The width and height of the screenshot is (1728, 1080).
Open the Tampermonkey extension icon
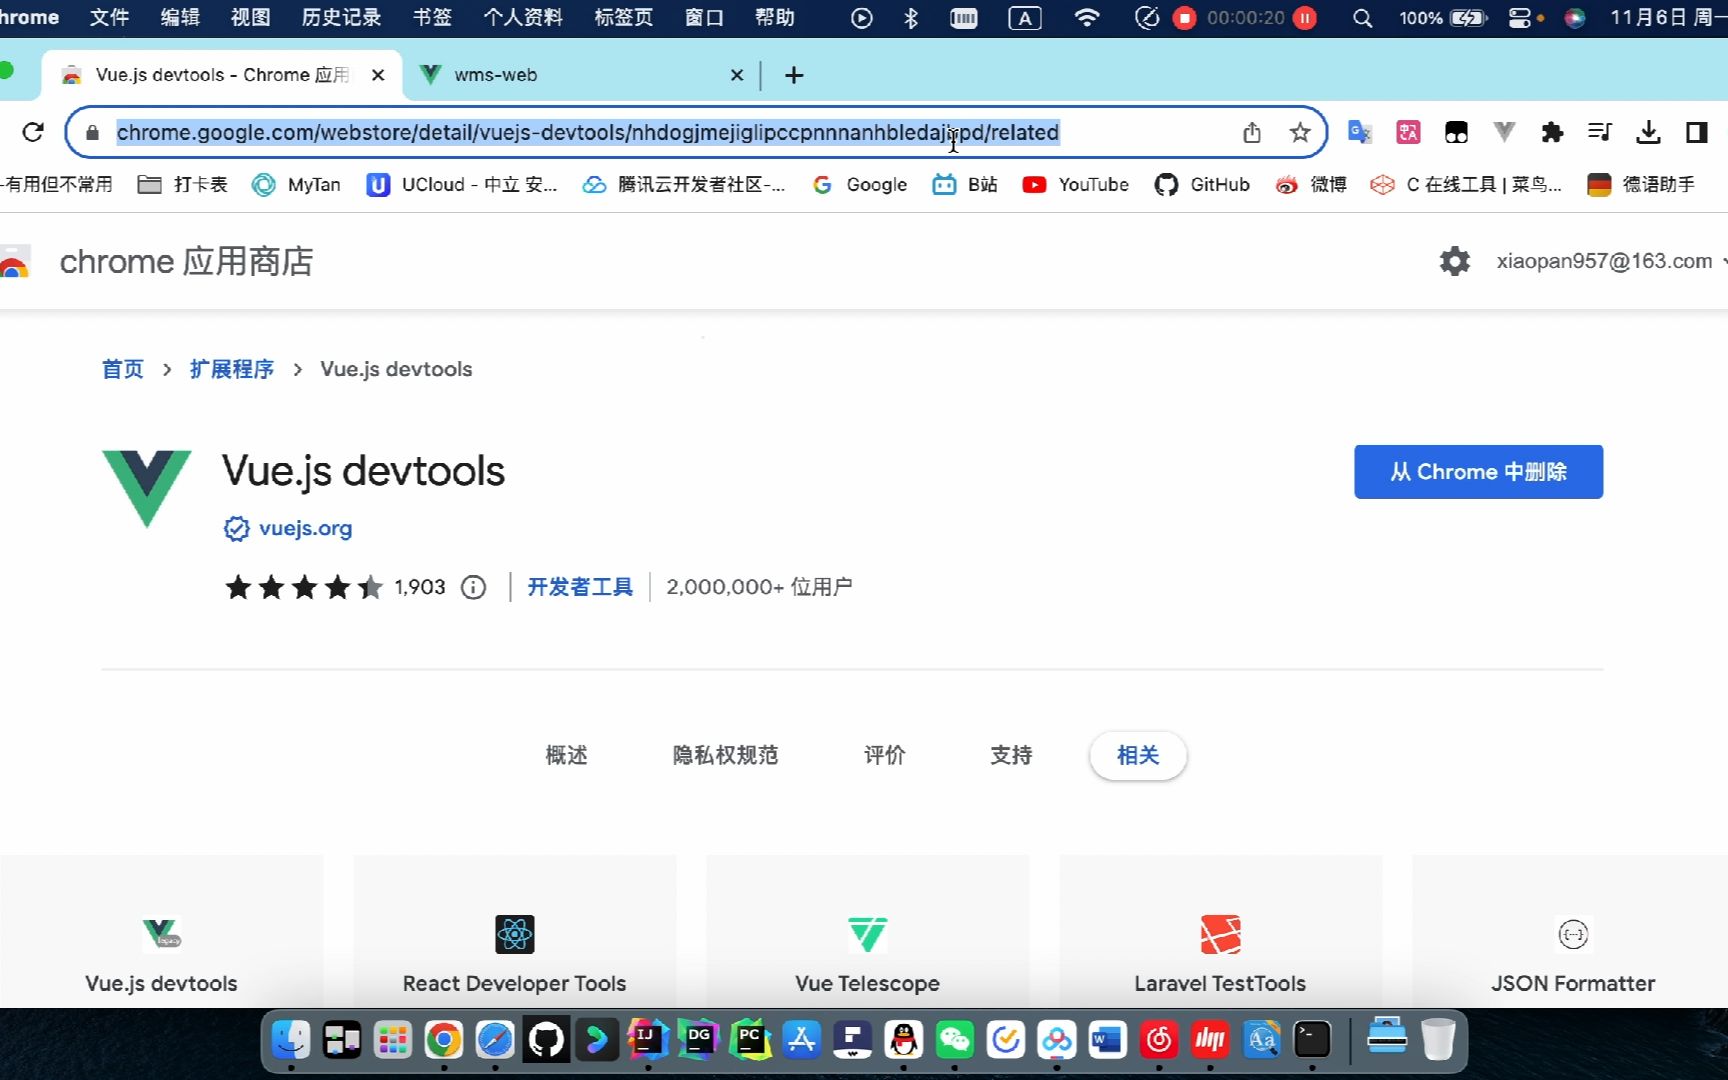(1456, 132)
